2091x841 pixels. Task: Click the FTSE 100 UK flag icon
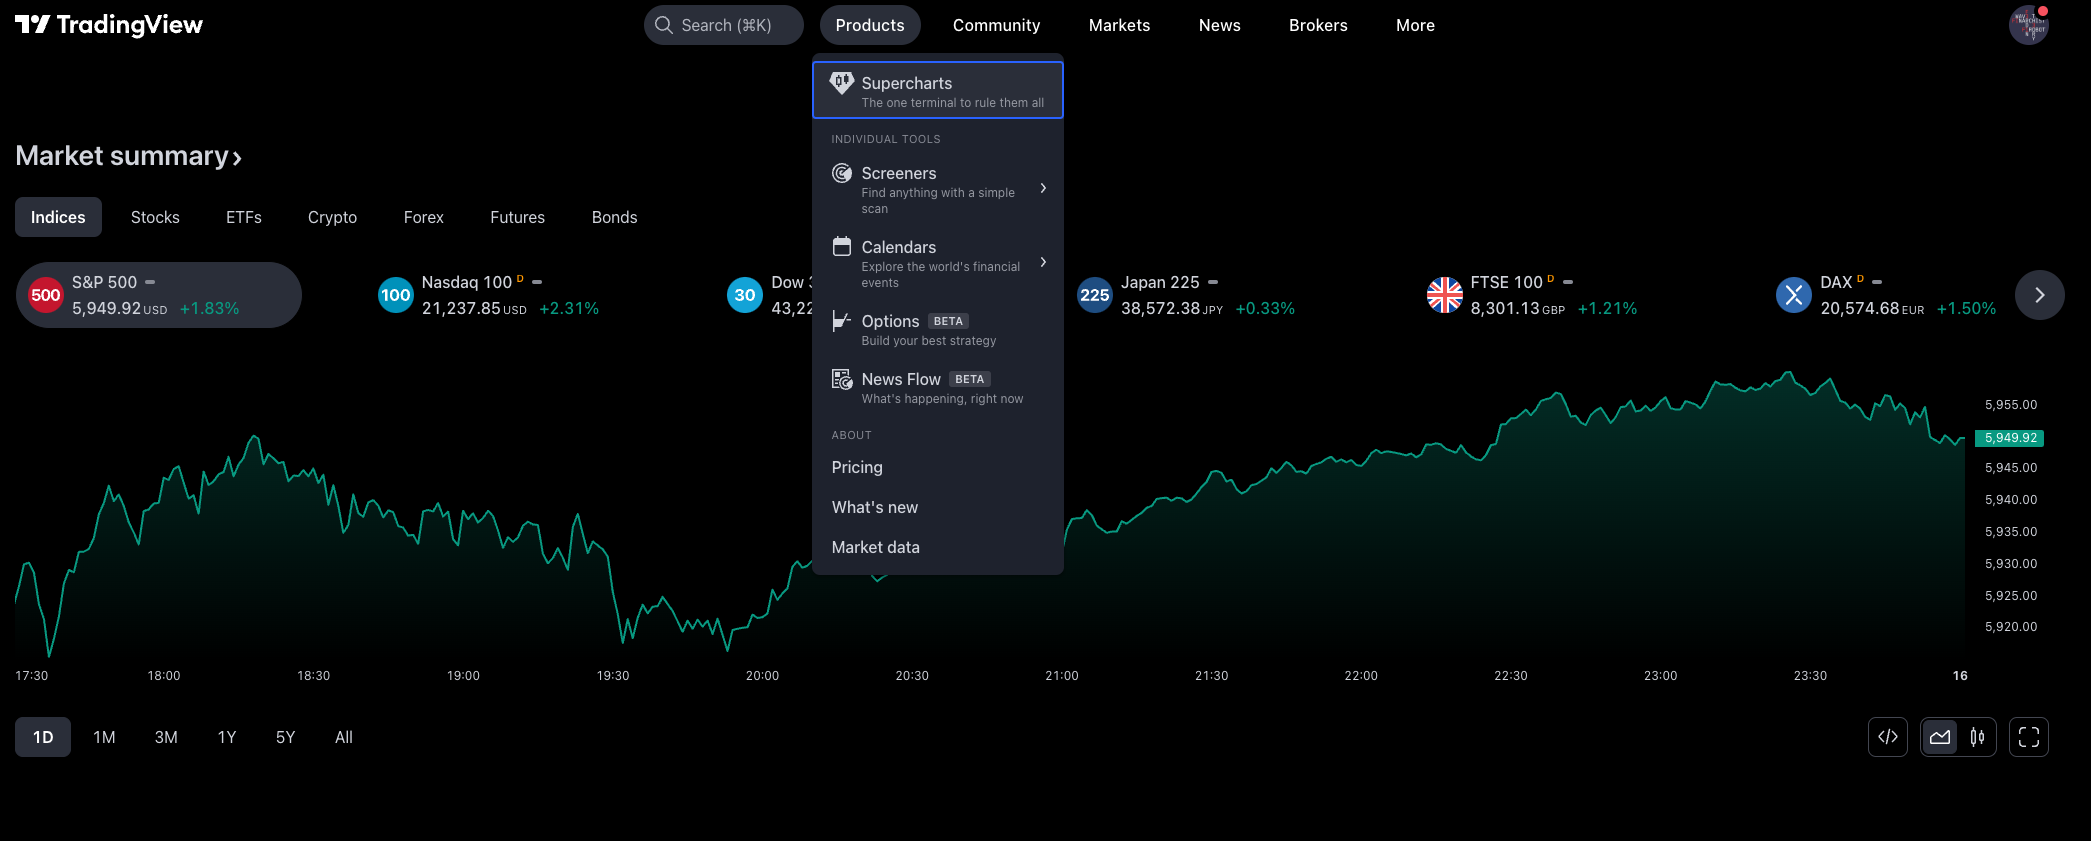[1444, 295]
